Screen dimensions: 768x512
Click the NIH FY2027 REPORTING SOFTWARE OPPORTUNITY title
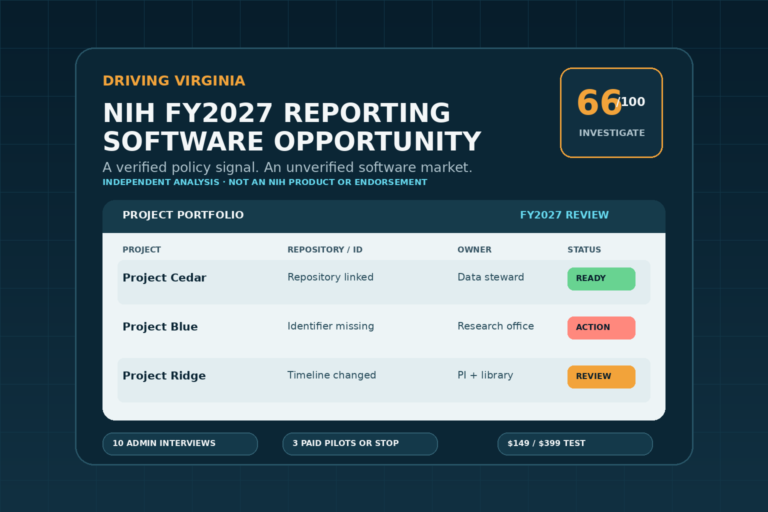coord(292,127)
